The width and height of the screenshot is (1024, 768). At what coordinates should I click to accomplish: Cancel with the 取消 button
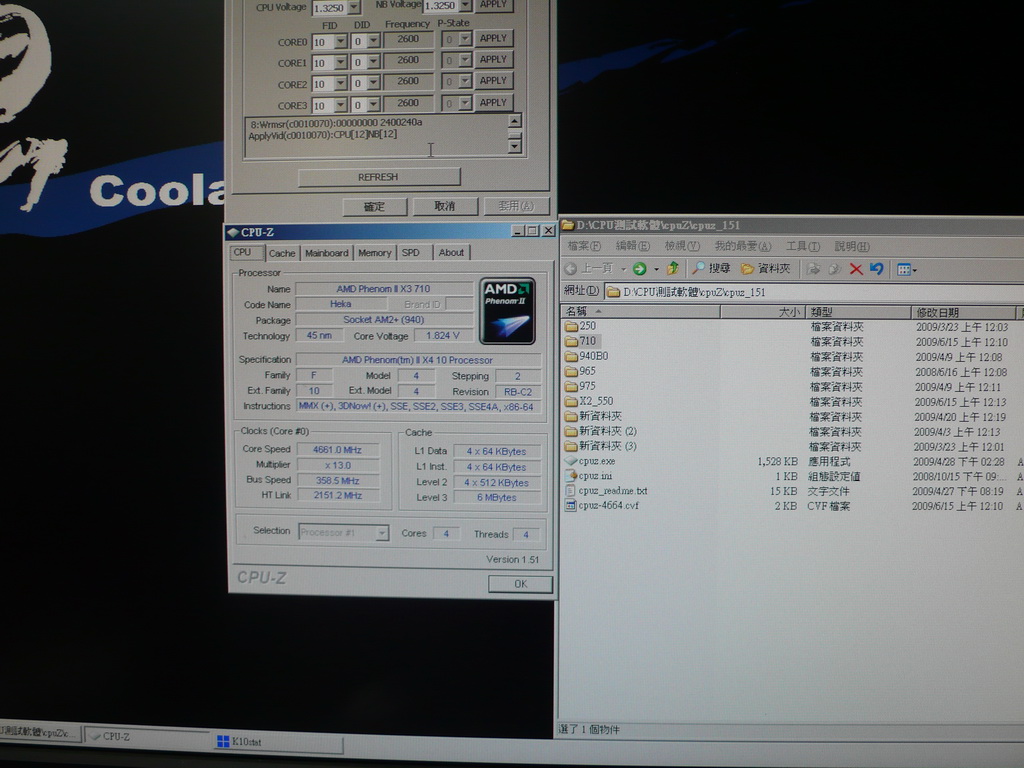pos(445,206)
